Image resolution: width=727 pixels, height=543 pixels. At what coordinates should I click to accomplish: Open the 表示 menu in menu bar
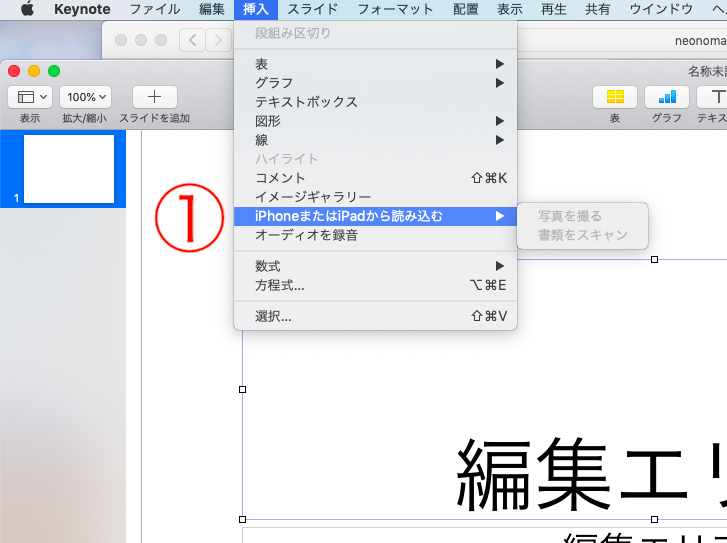pyautogui.click(x=510, y=9)
